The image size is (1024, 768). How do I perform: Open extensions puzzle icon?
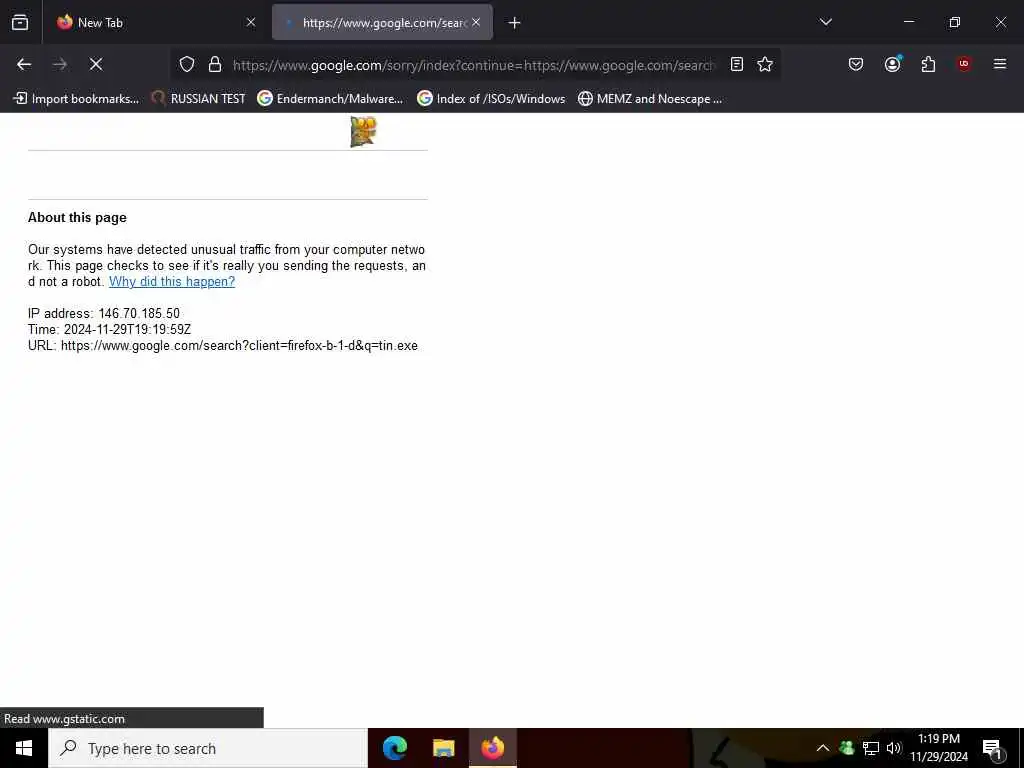[x=928, y=64]
